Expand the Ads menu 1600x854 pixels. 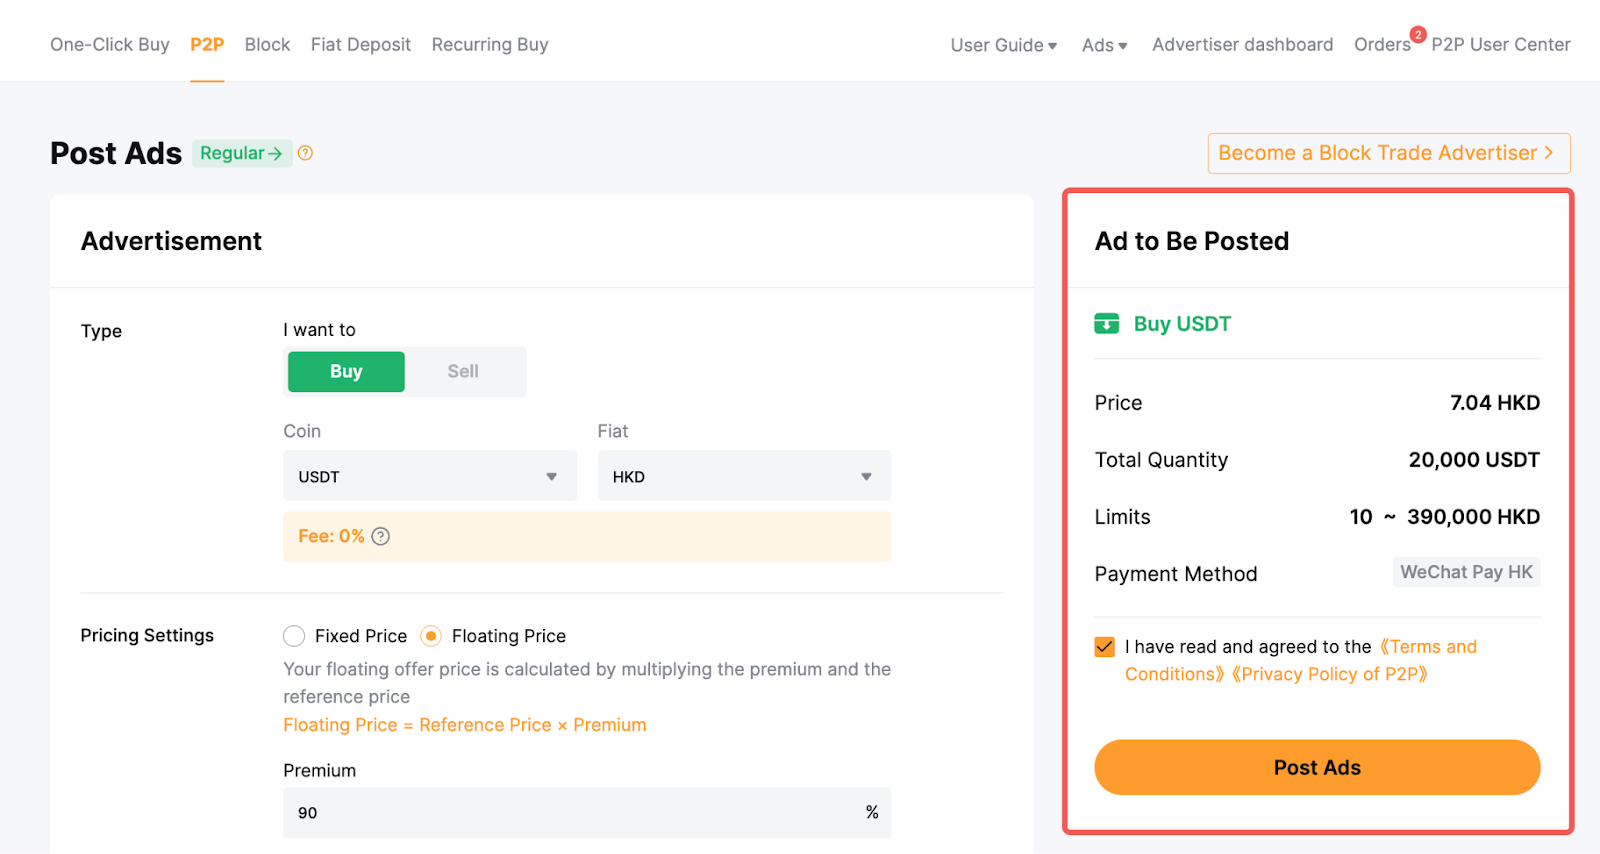click(x=1104, y=45)
